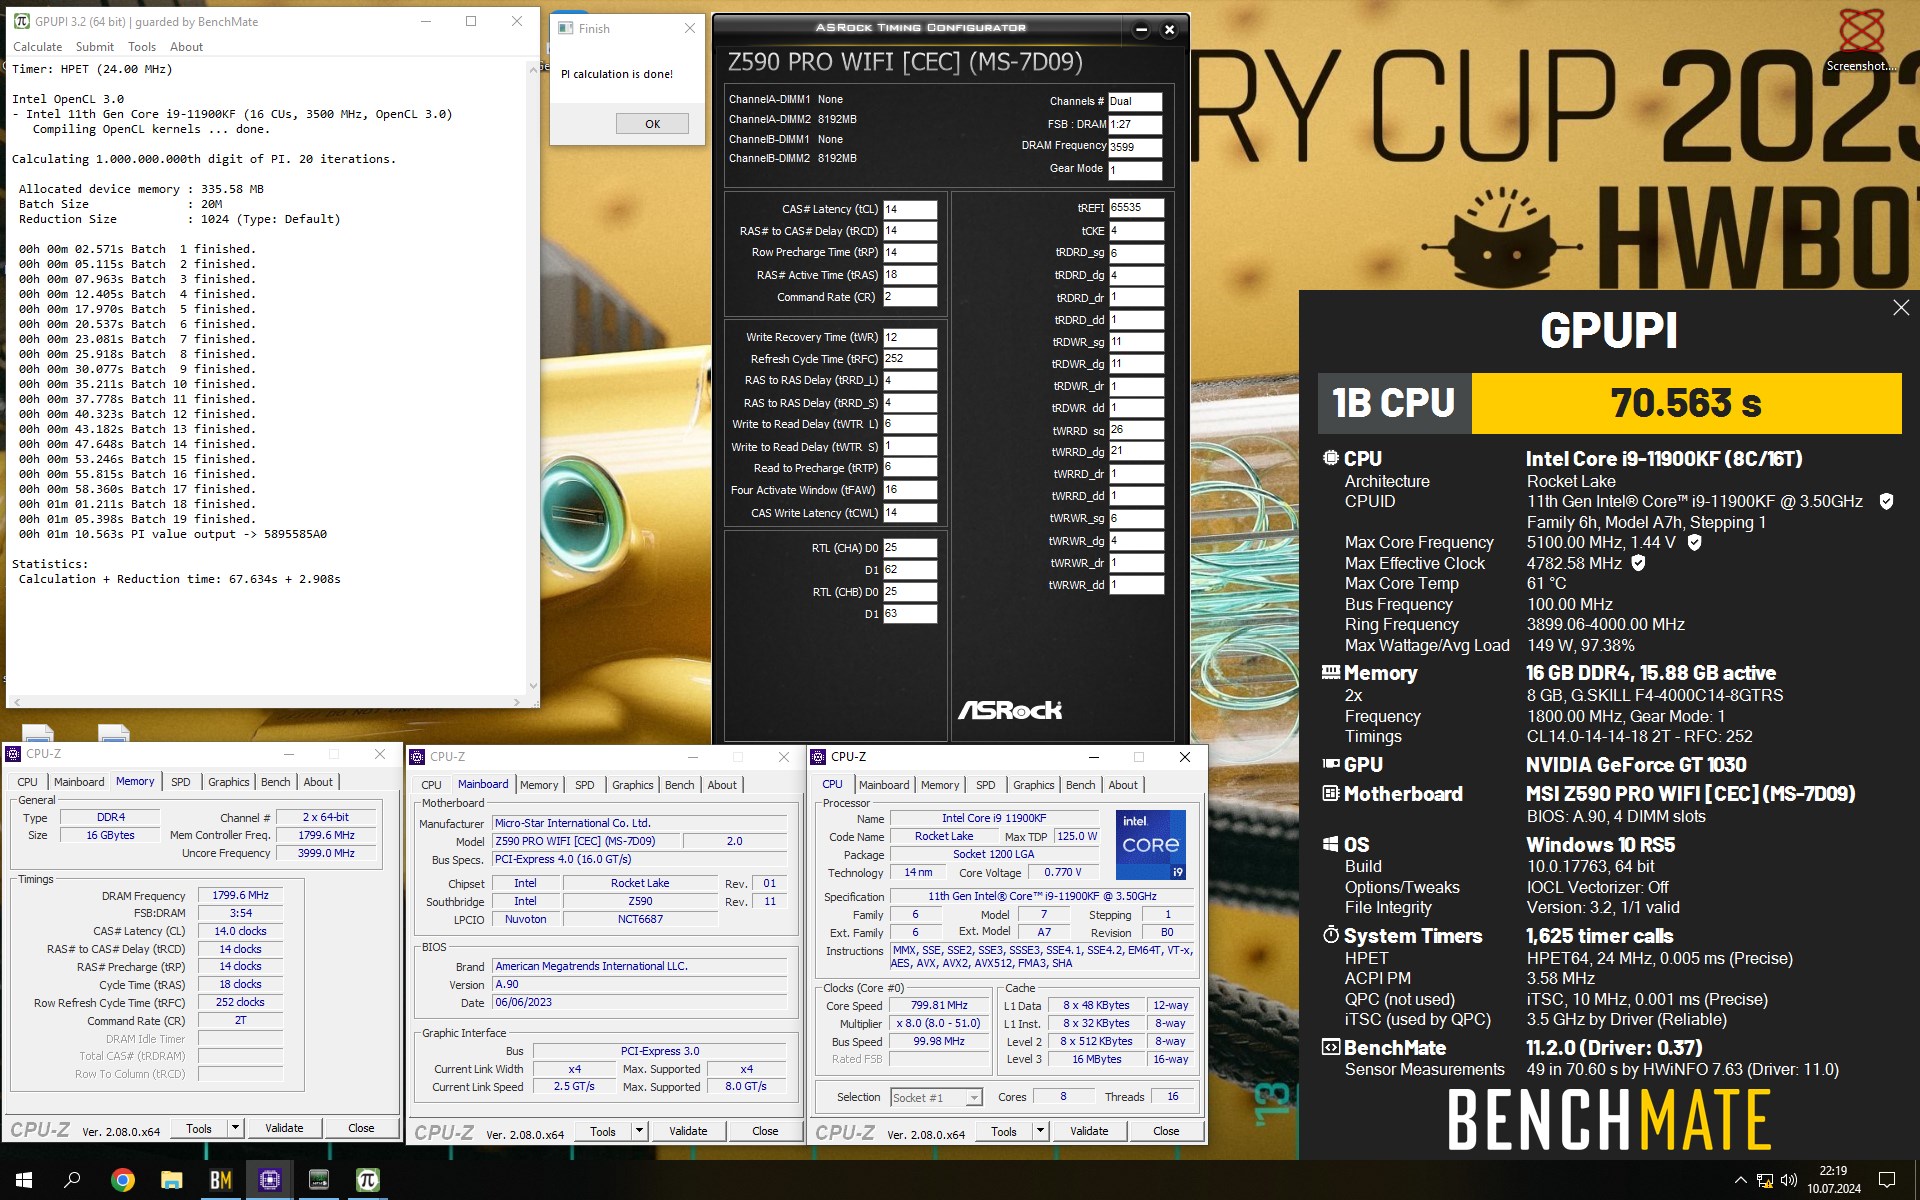Open Submit menu in GPUPI window
The width and height of the screenshot is (1920, 1200).
coord(95,47)
